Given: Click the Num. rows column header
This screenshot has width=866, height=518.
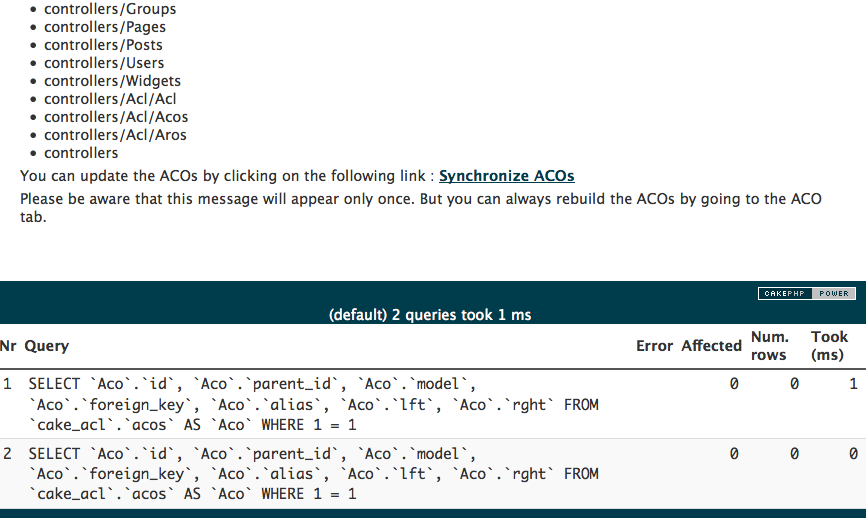Looking at the screenshot, I should pyautogui.click(x=770, y=346).
